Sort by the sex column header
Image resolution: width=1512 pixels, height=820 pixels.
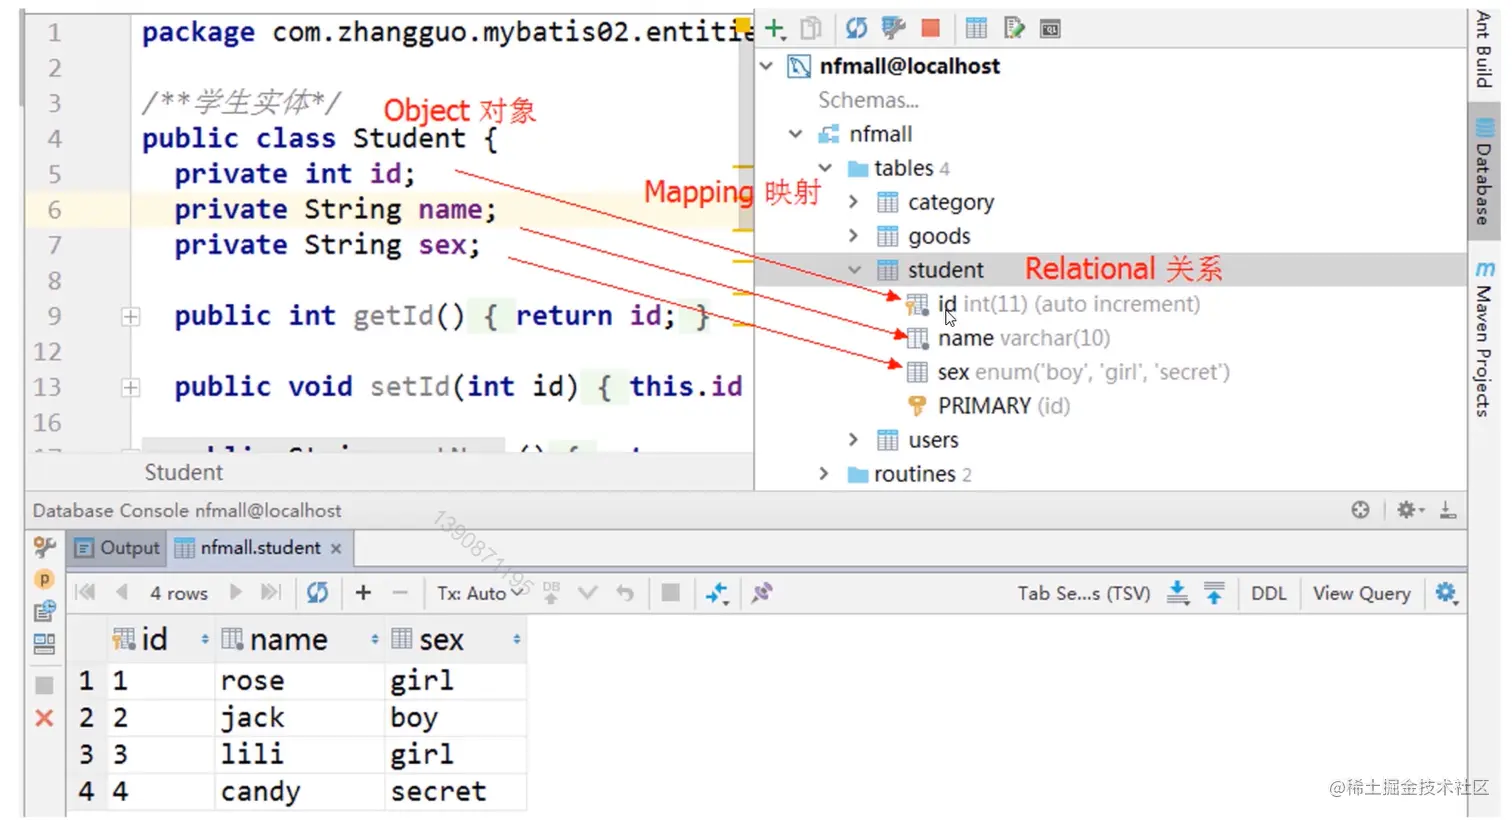point(456,639)
